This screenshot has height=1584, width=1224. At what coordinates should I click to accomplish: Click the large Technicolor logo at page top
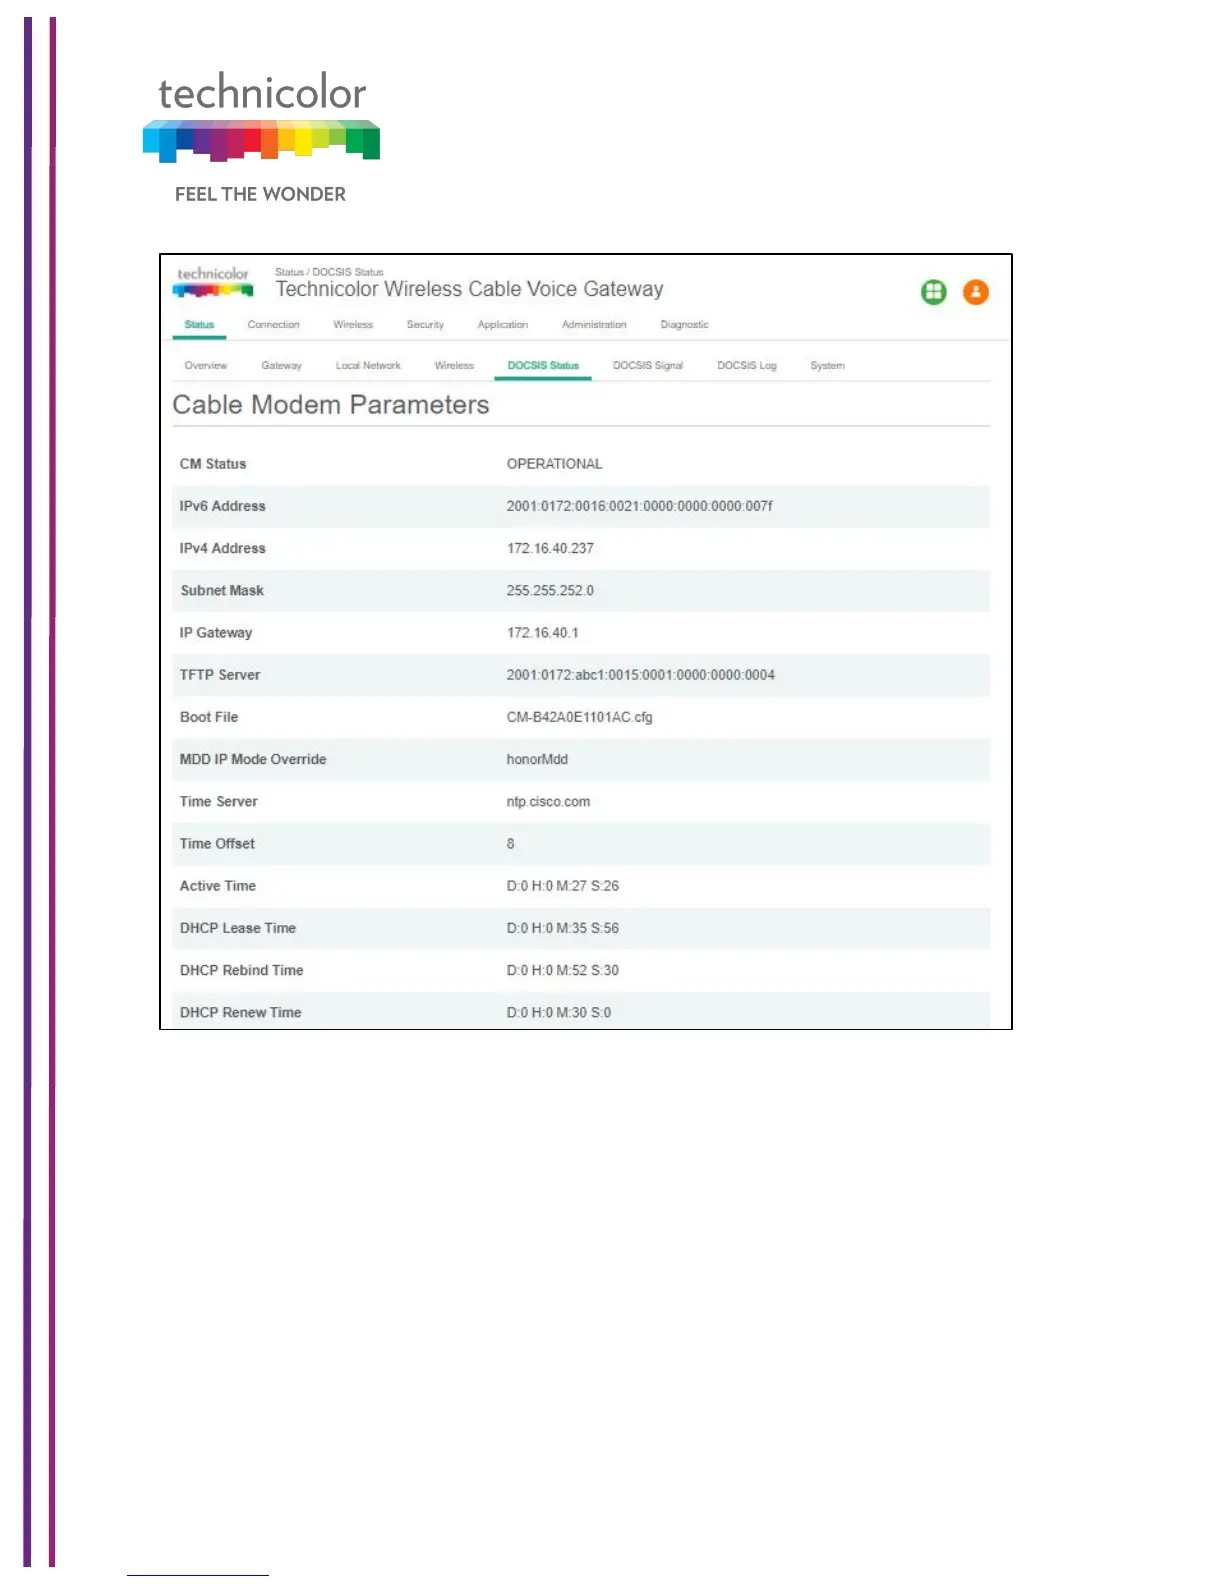(x=262, y=117)
